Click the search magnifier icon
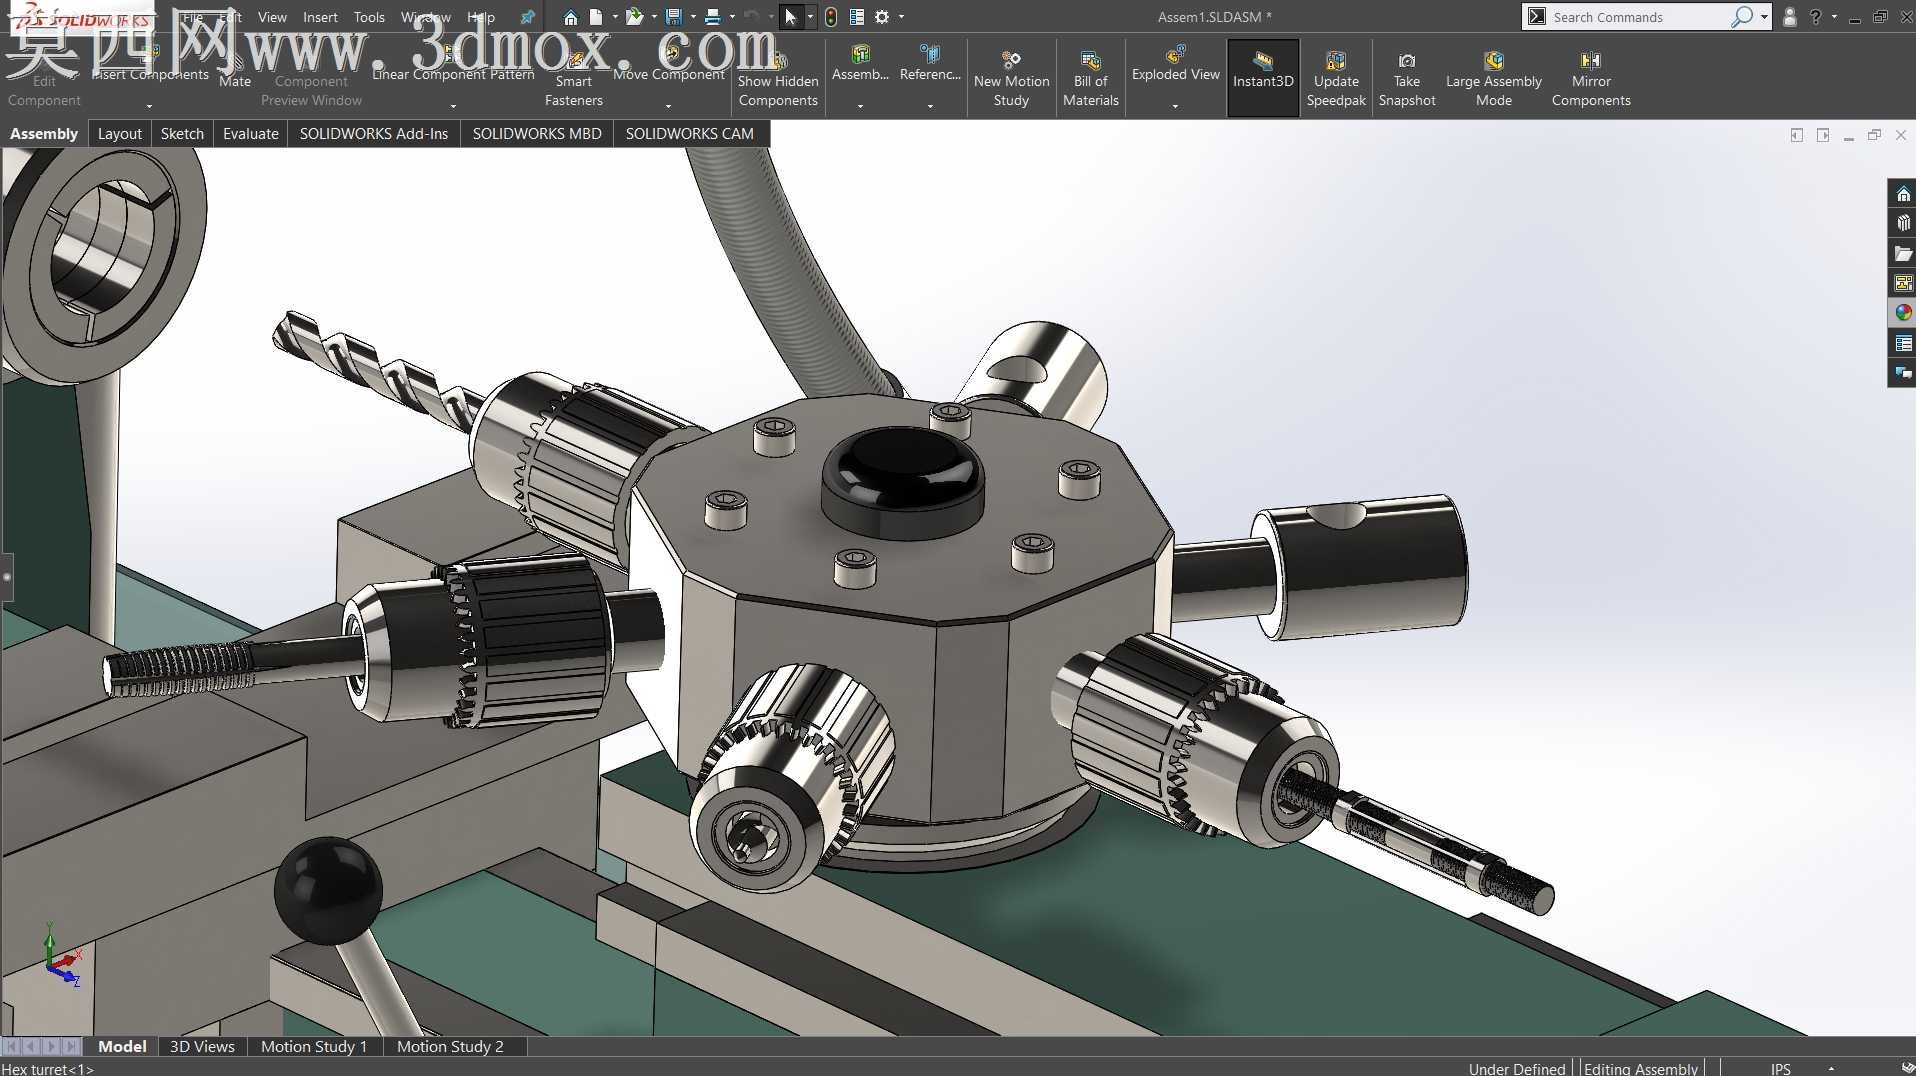Image resolution: width=1916 pixels, height=1076 pixels. [x=1742, y=17]
